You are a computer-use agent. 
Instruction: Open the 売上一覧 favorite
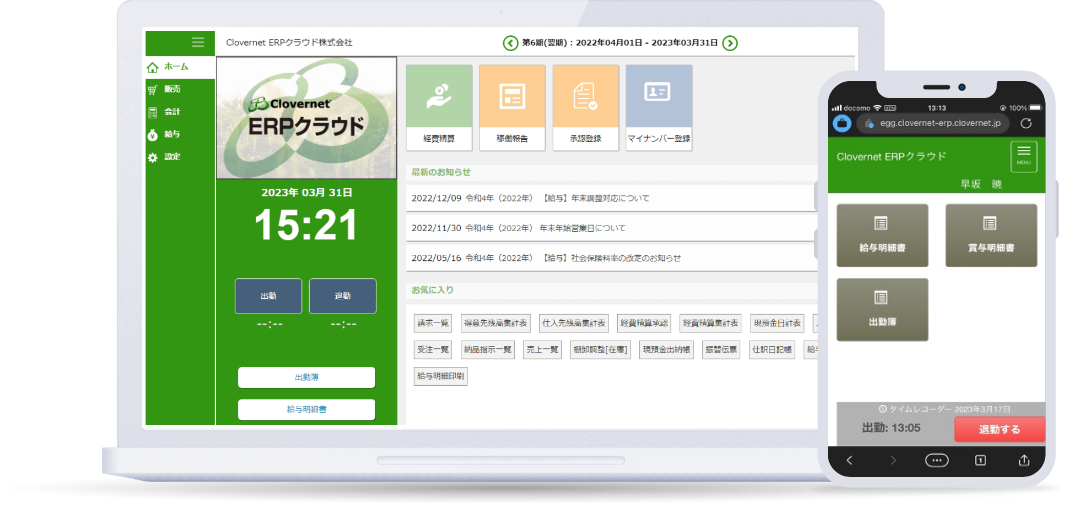(x=542, y=350)
